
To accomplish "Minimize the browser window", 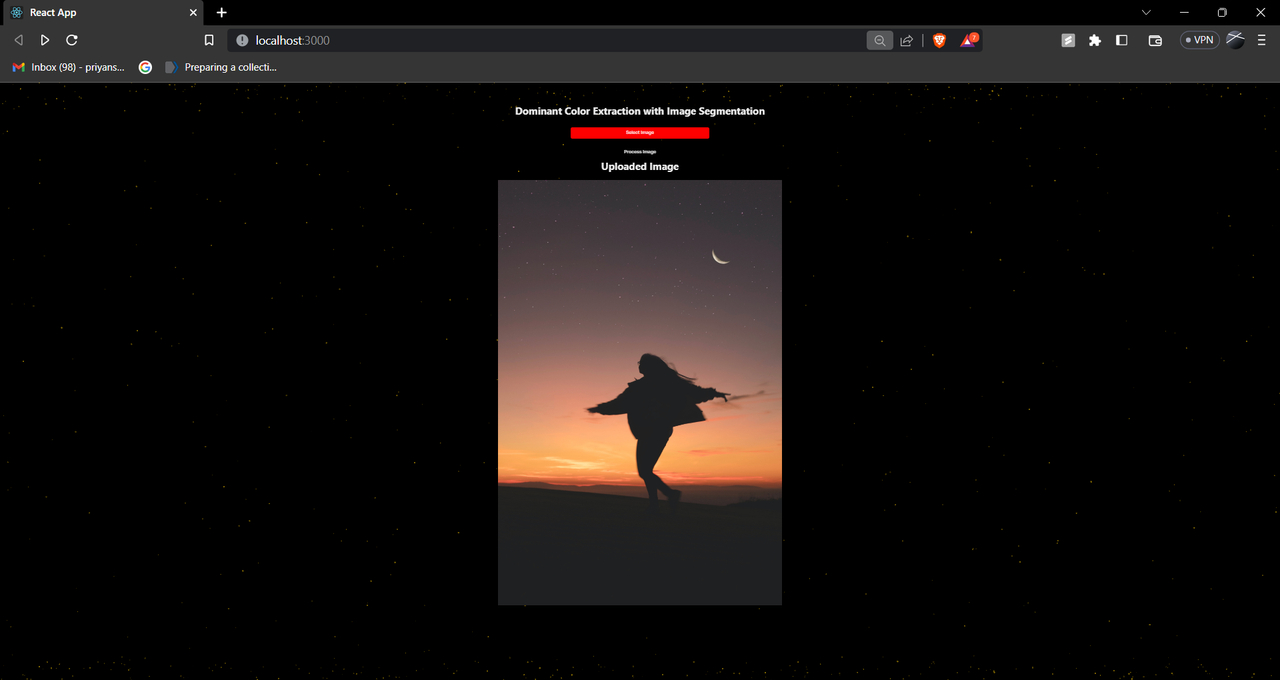I will (x=1184, y=12).
